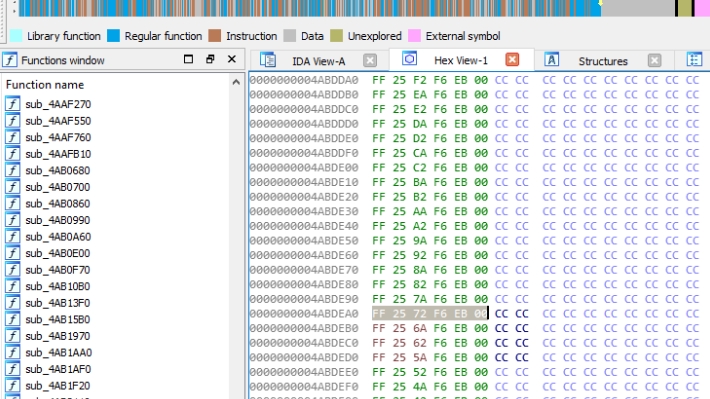Click the Enums tab icon at far right
Image resolution: width=710 pixels, height=399 pixels.
pyautogui.click(x=694, y=59)
